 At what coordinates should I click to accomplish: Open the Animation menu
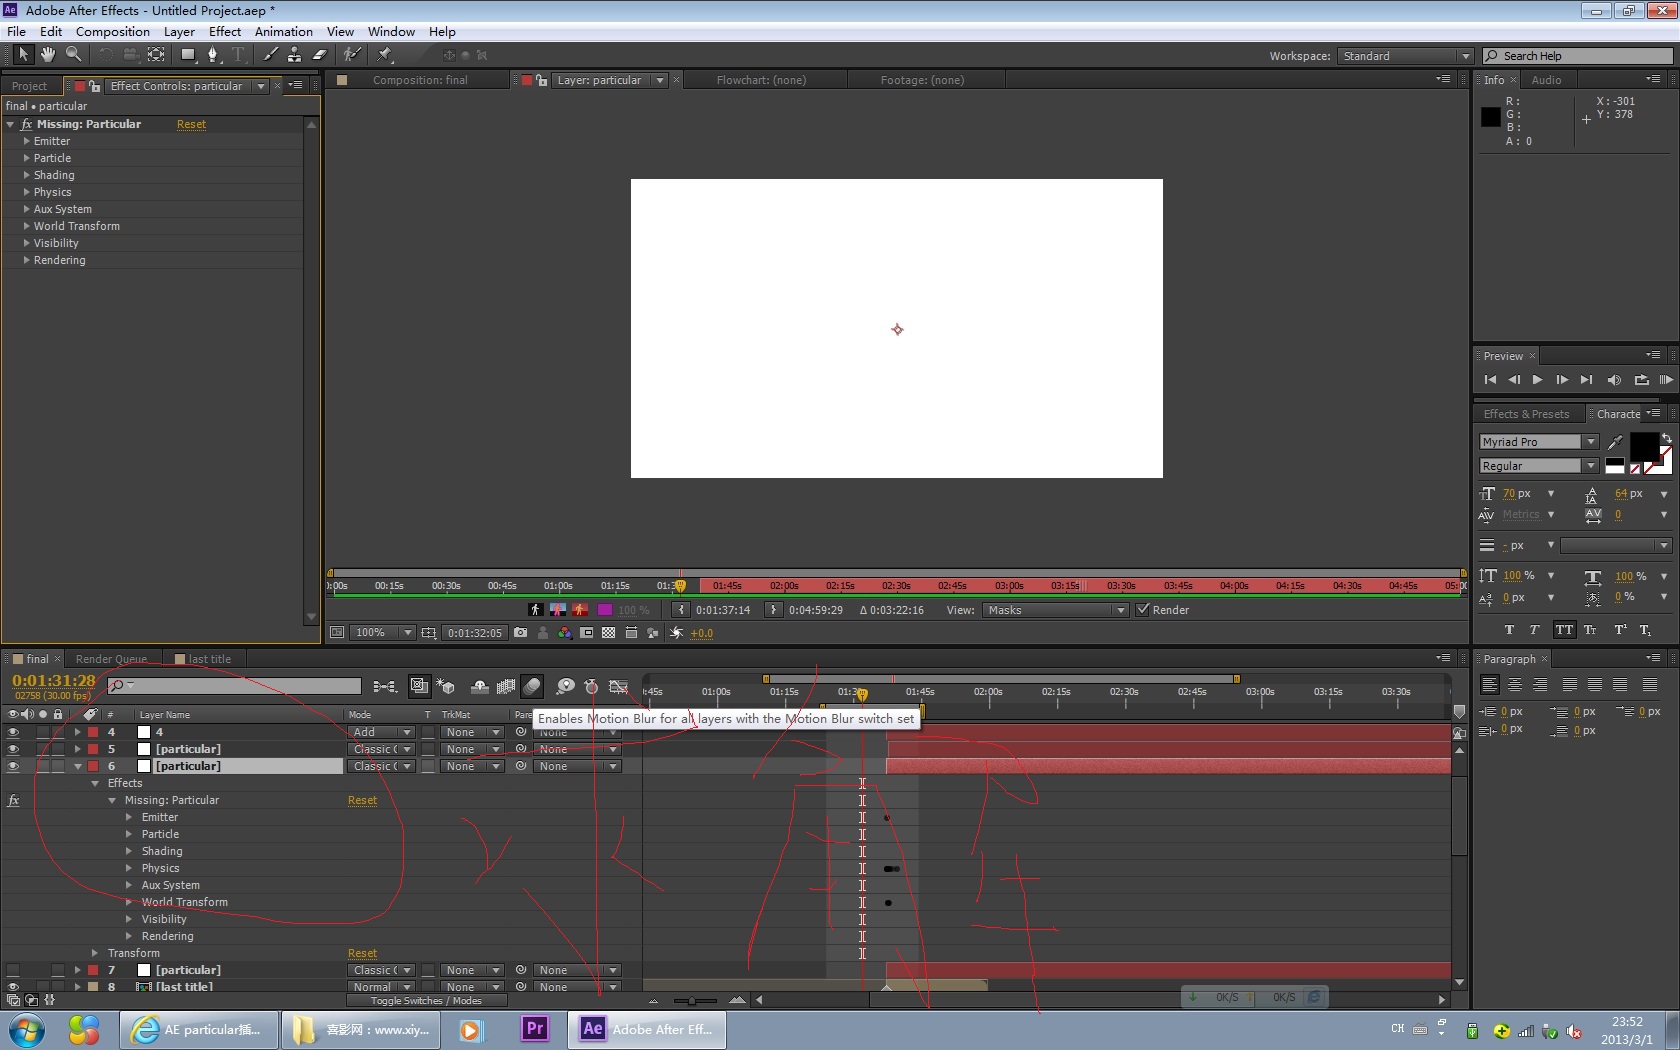click(x=283, y=31)
